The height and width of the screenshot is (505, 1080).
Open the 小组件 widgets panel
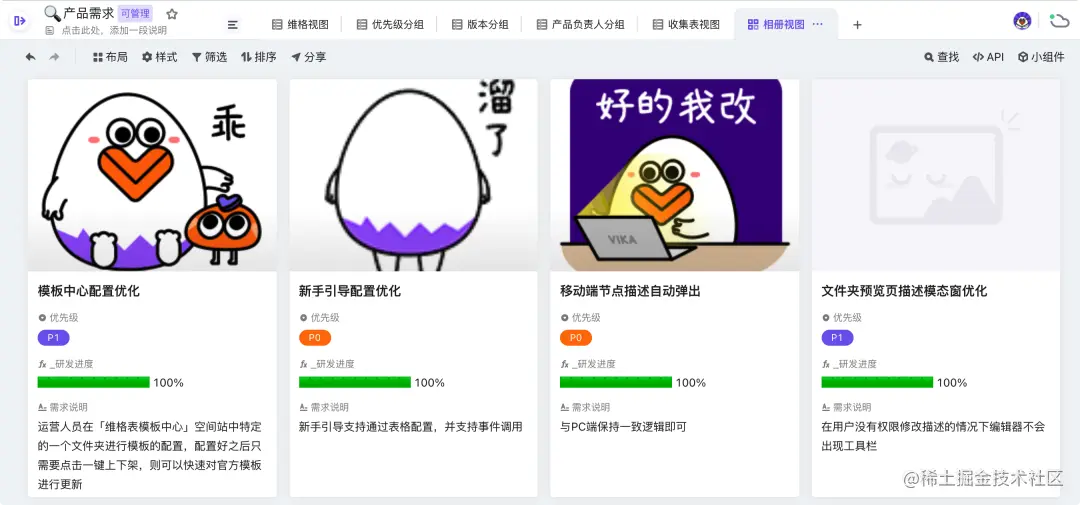pyautogui.click(x=1041, y=57)
